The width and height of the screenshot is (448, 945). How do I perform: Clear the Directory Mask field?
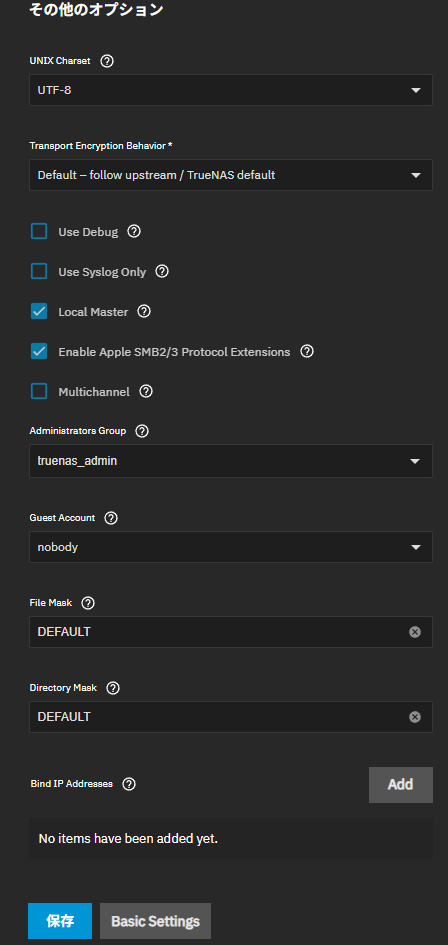(x=415, y=717)
